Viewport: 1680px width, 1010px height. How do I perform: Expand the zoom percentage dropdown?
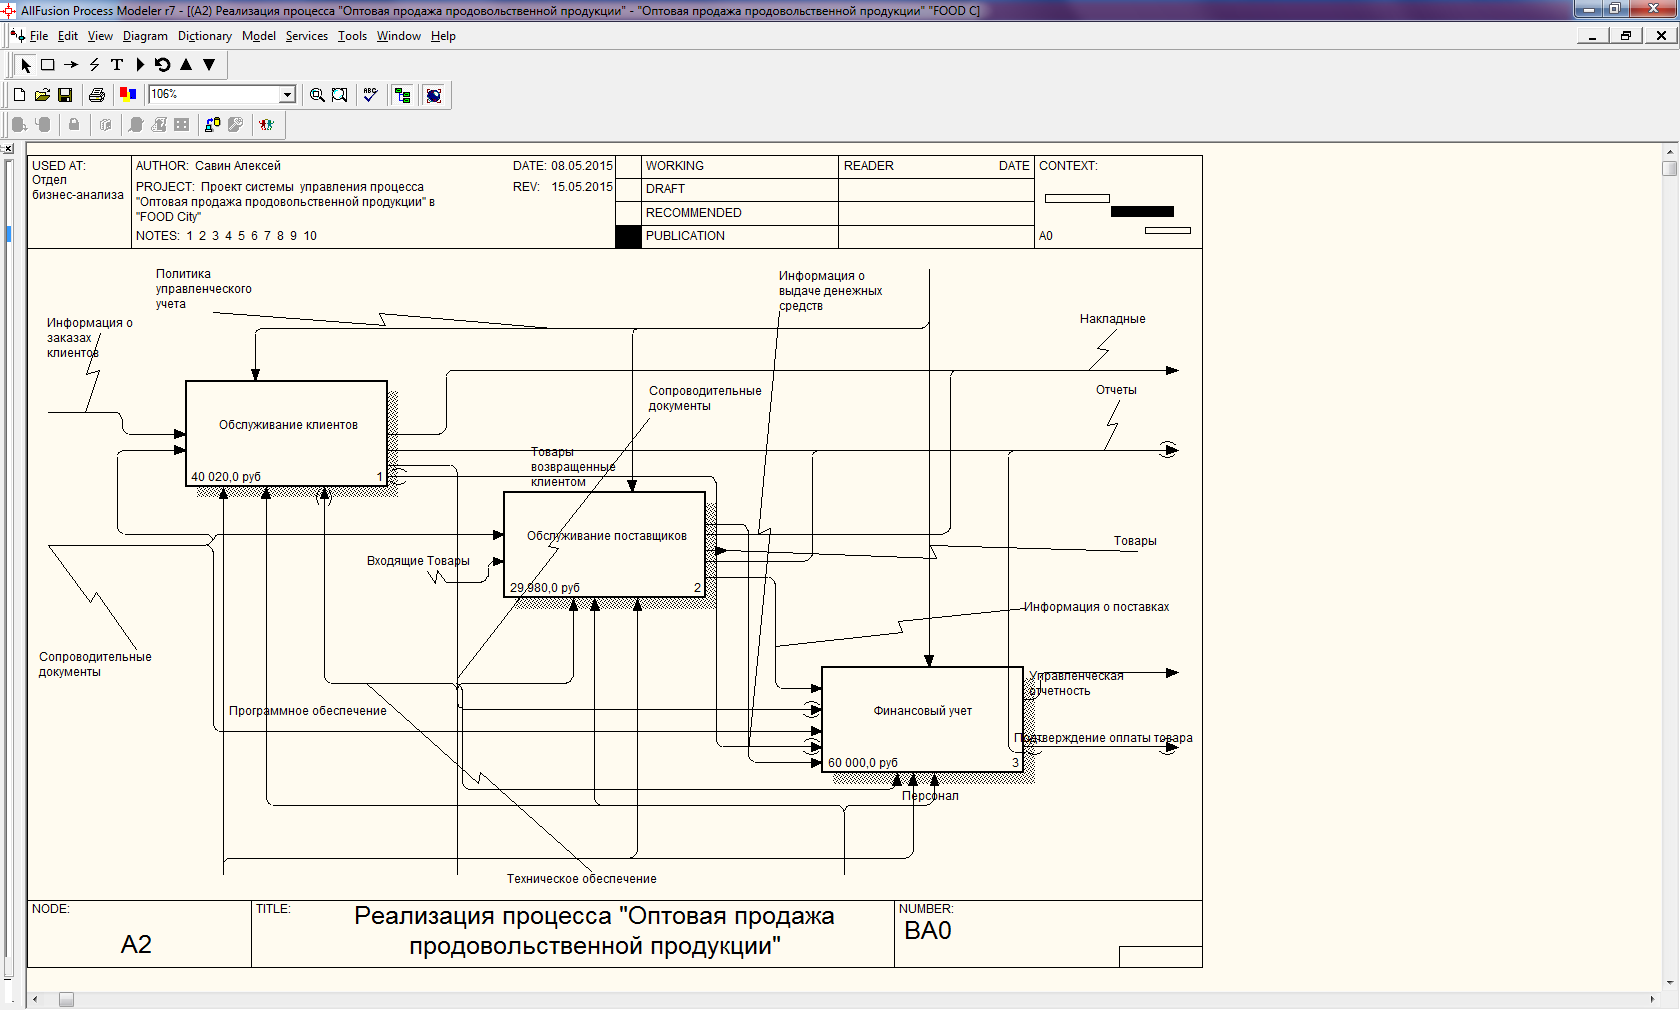point(287,95)
